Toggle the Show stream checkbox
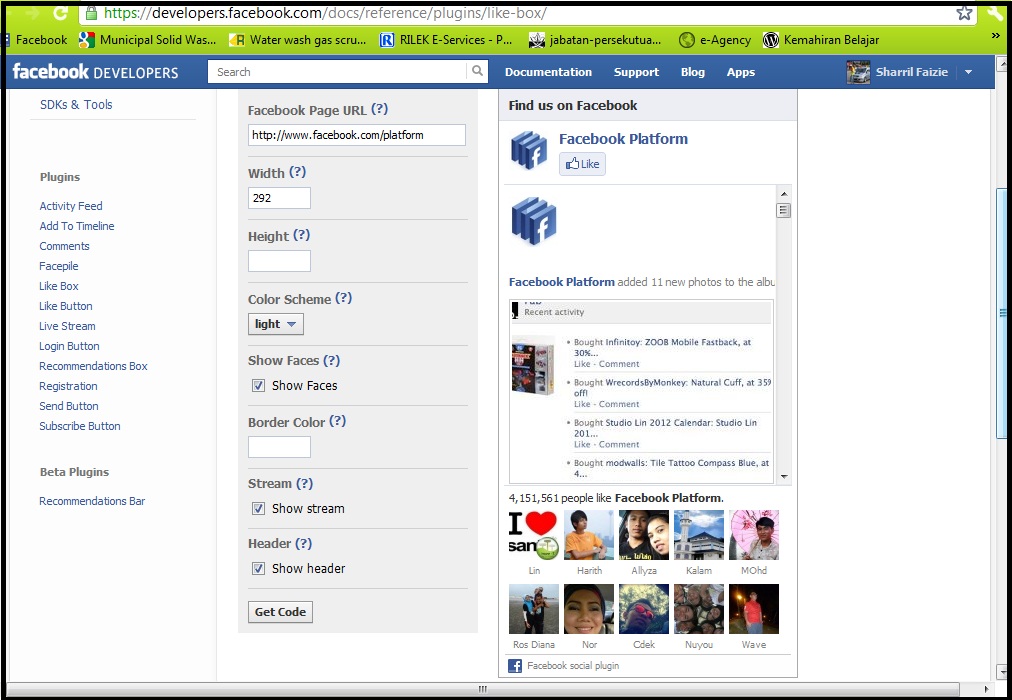Image resolution: width=1012 pixels, height=700 pixels. coord(258,508)
